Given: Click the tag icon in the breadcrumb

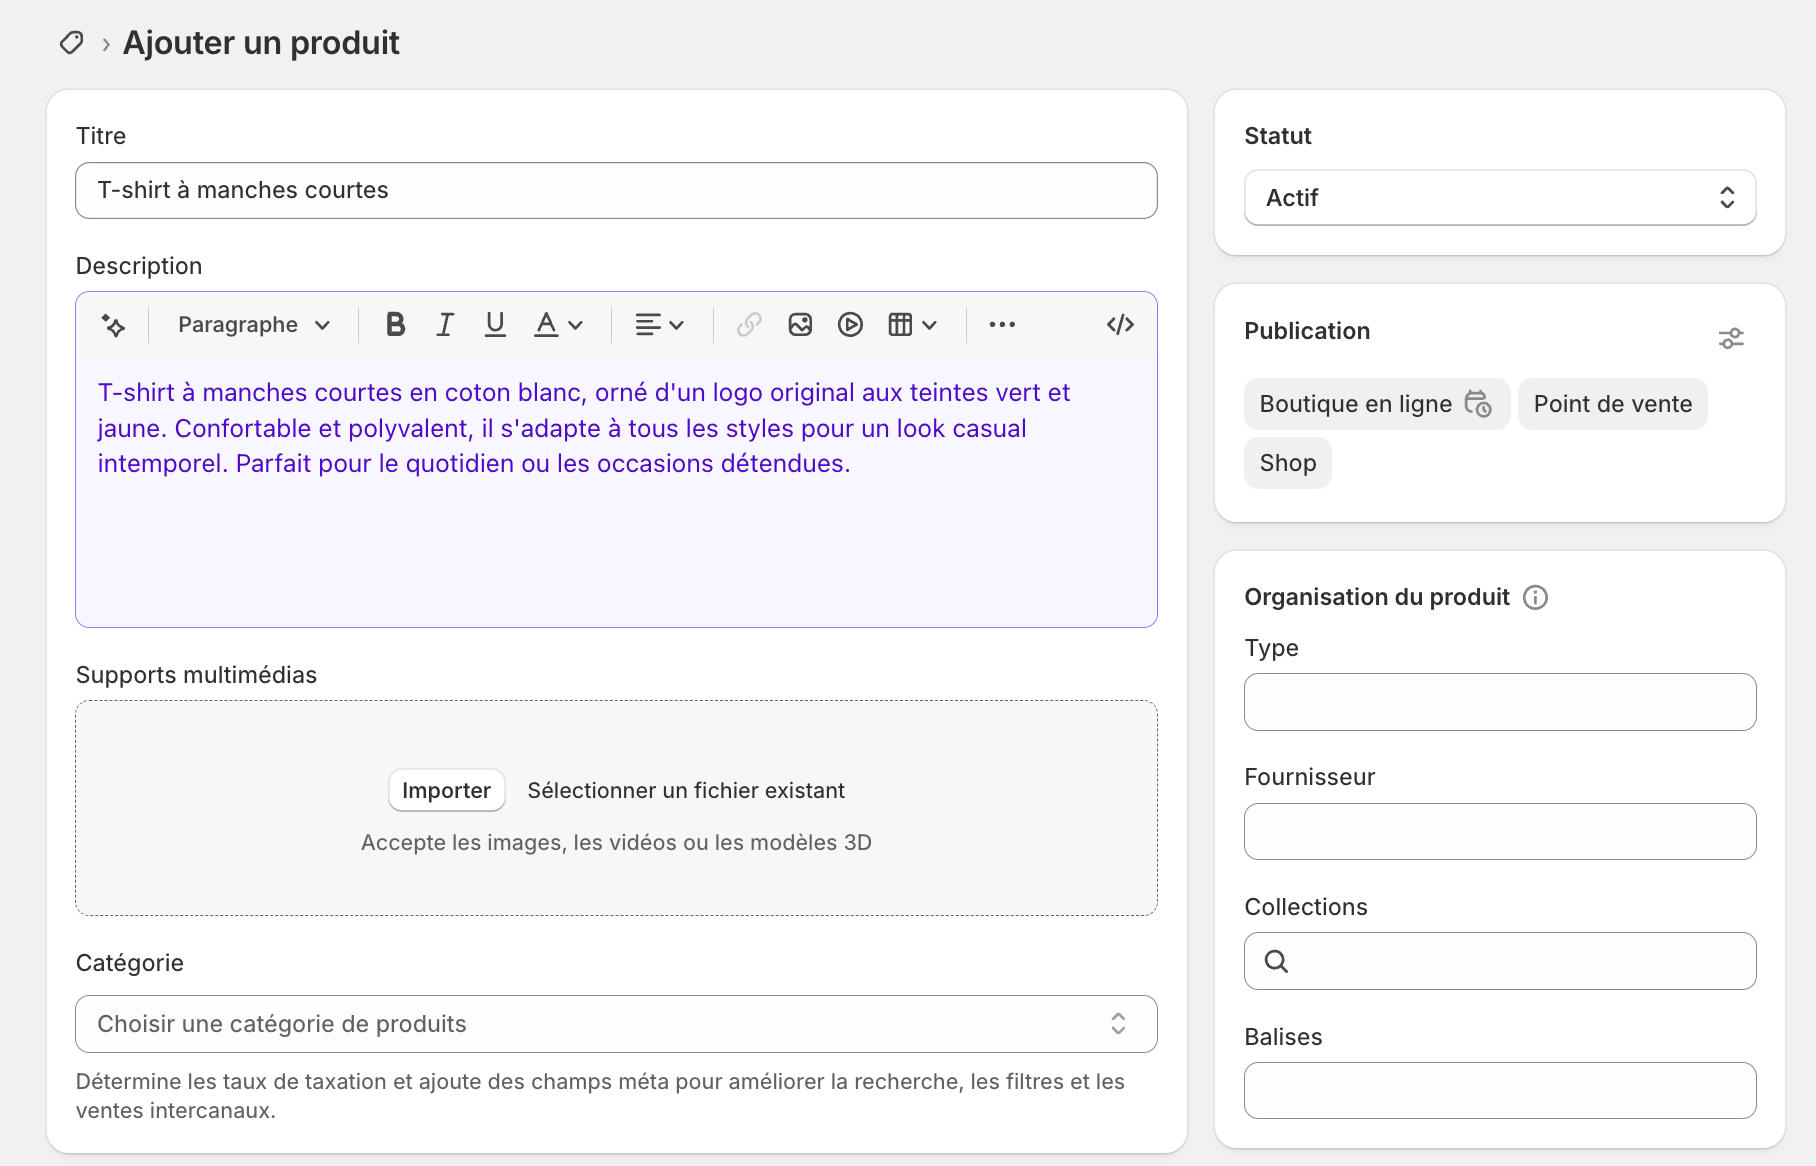Looking at the screenshot, I should [x=71, y=43].
